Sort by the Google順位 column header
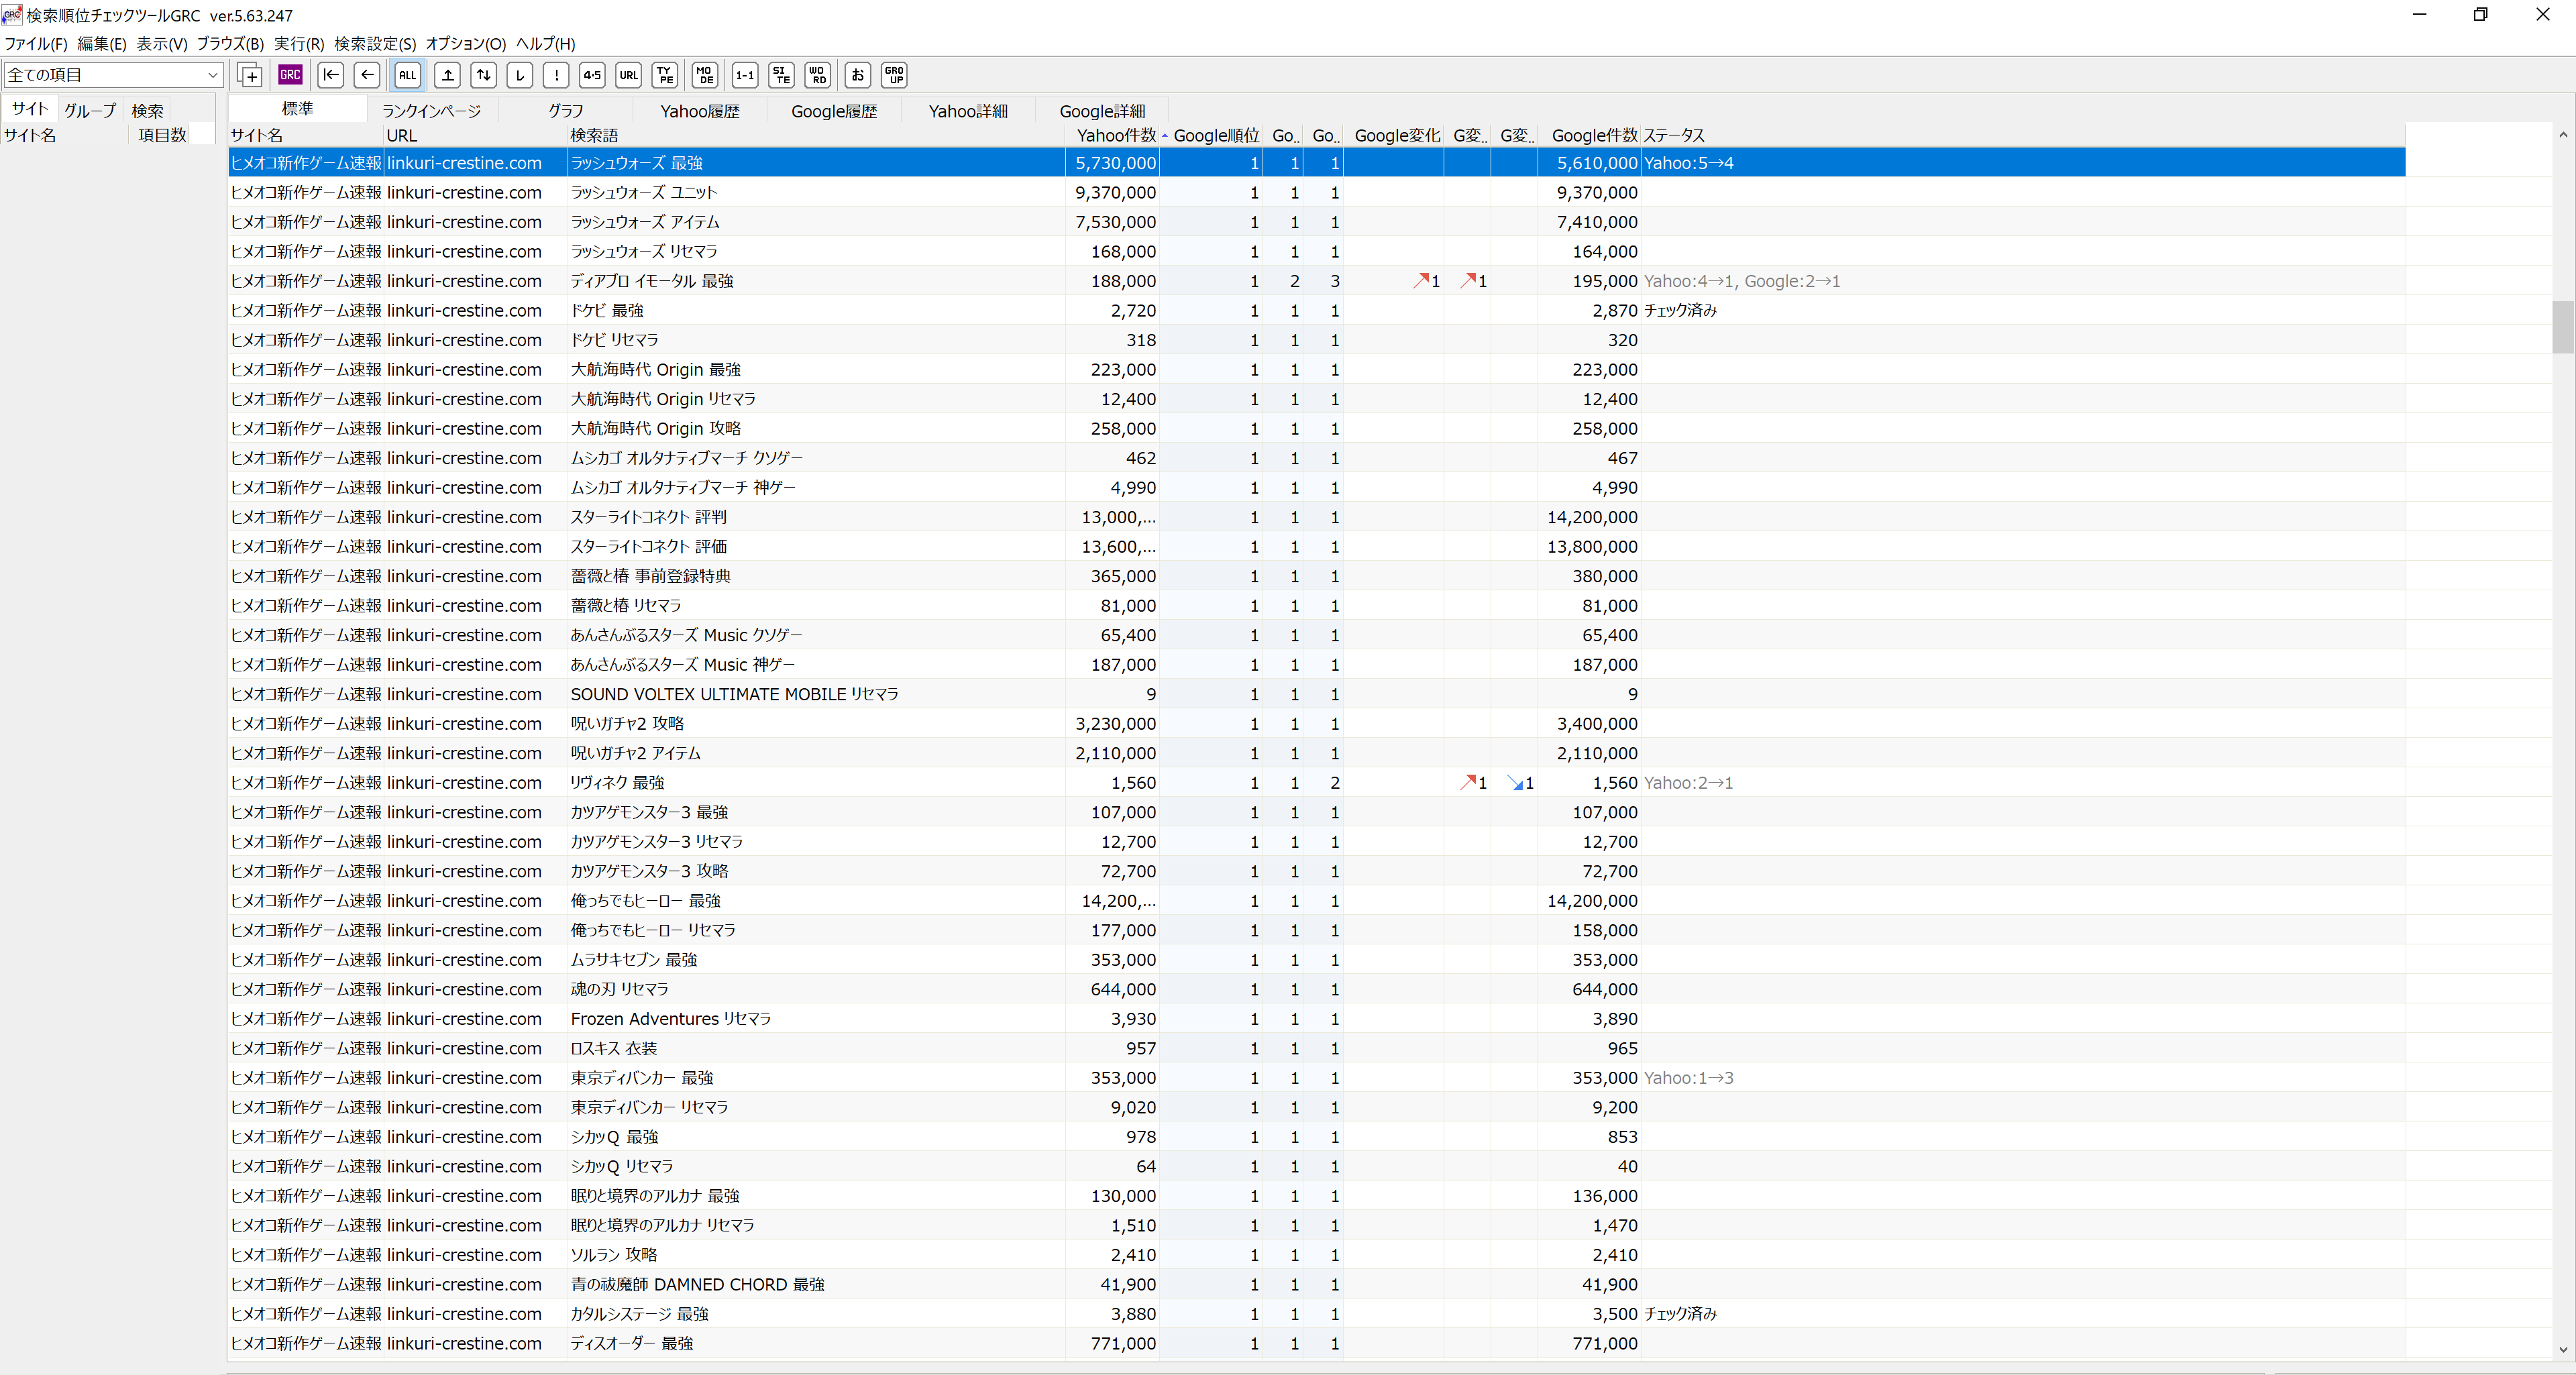 (x=1215, y=135)
